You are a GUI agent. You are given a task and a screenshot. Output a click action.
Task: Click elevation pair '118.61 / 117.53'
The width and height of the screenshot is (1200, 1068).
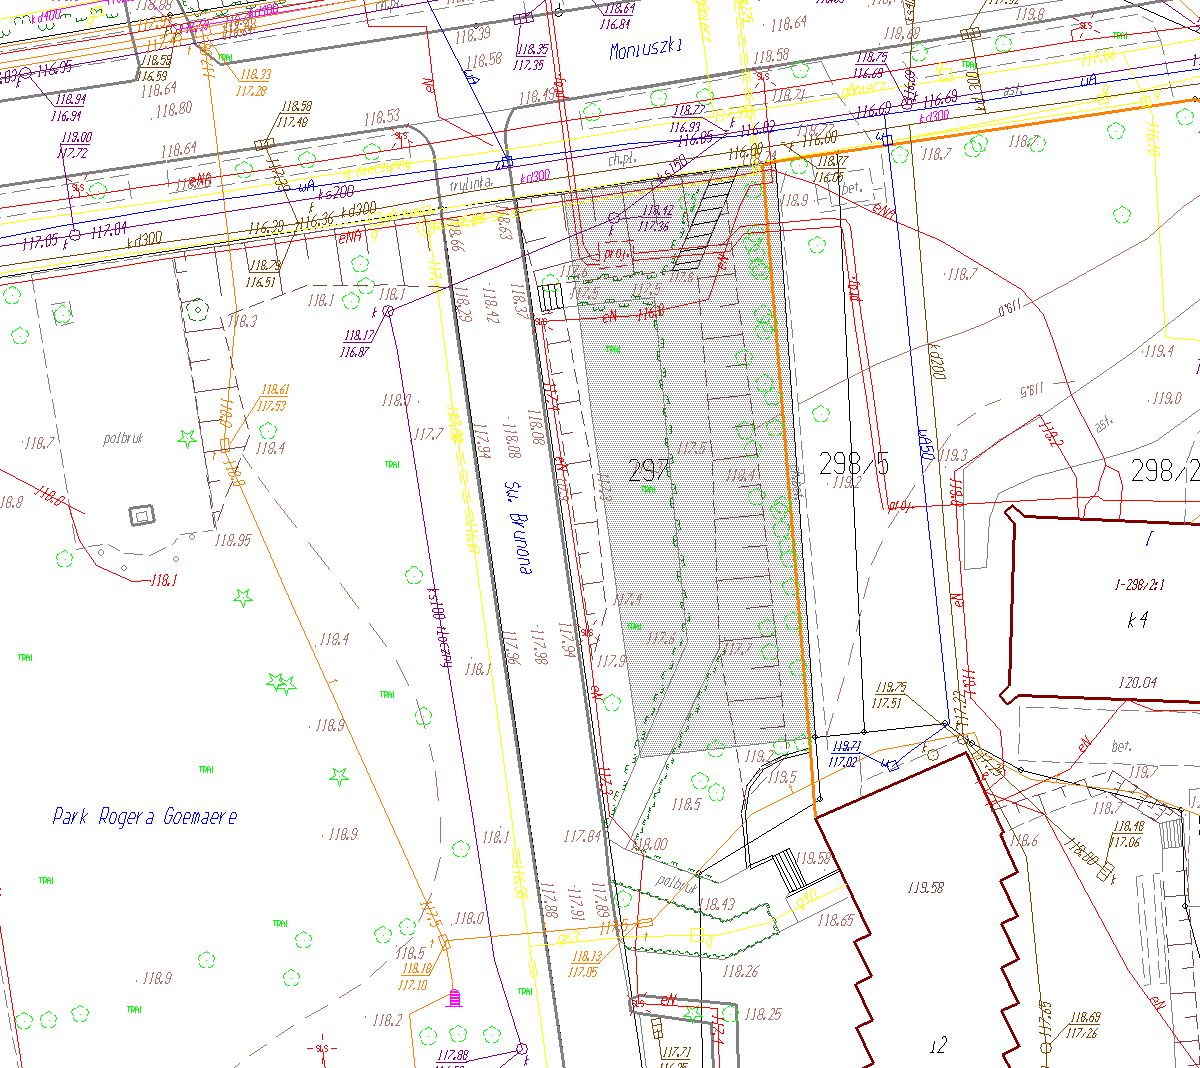pos(273,398)
